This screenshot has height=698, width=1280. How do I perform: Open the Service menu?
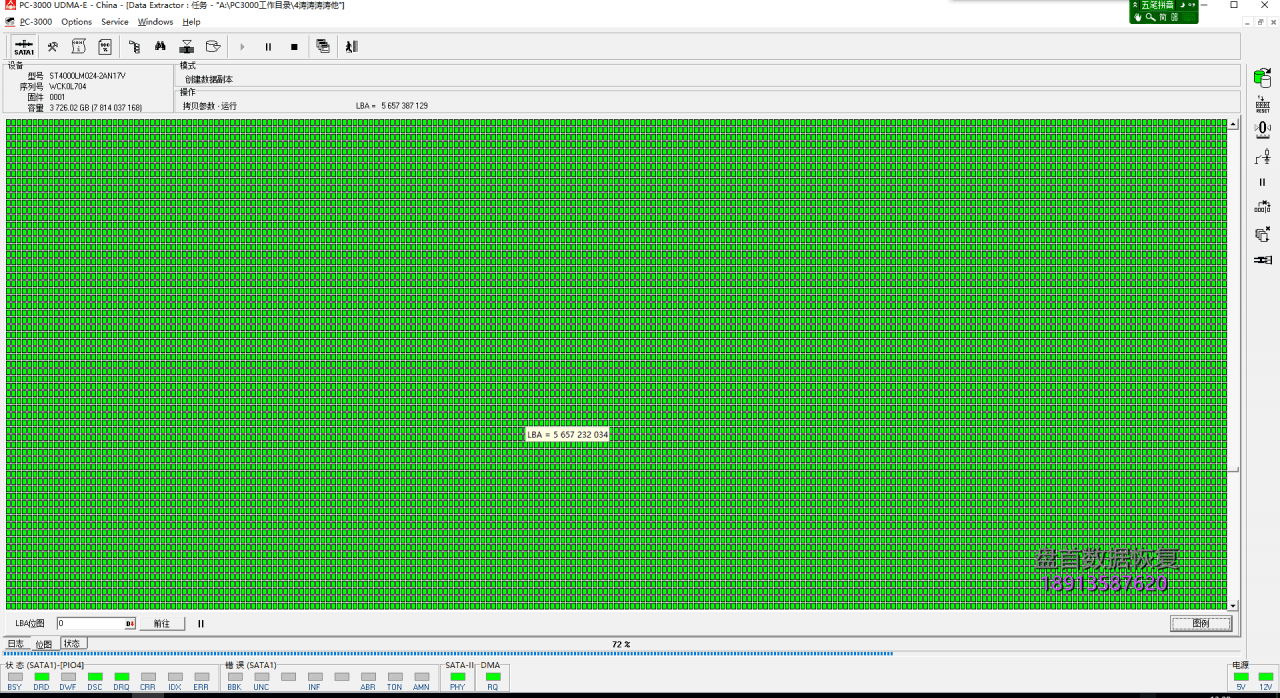tap(115, 21)
